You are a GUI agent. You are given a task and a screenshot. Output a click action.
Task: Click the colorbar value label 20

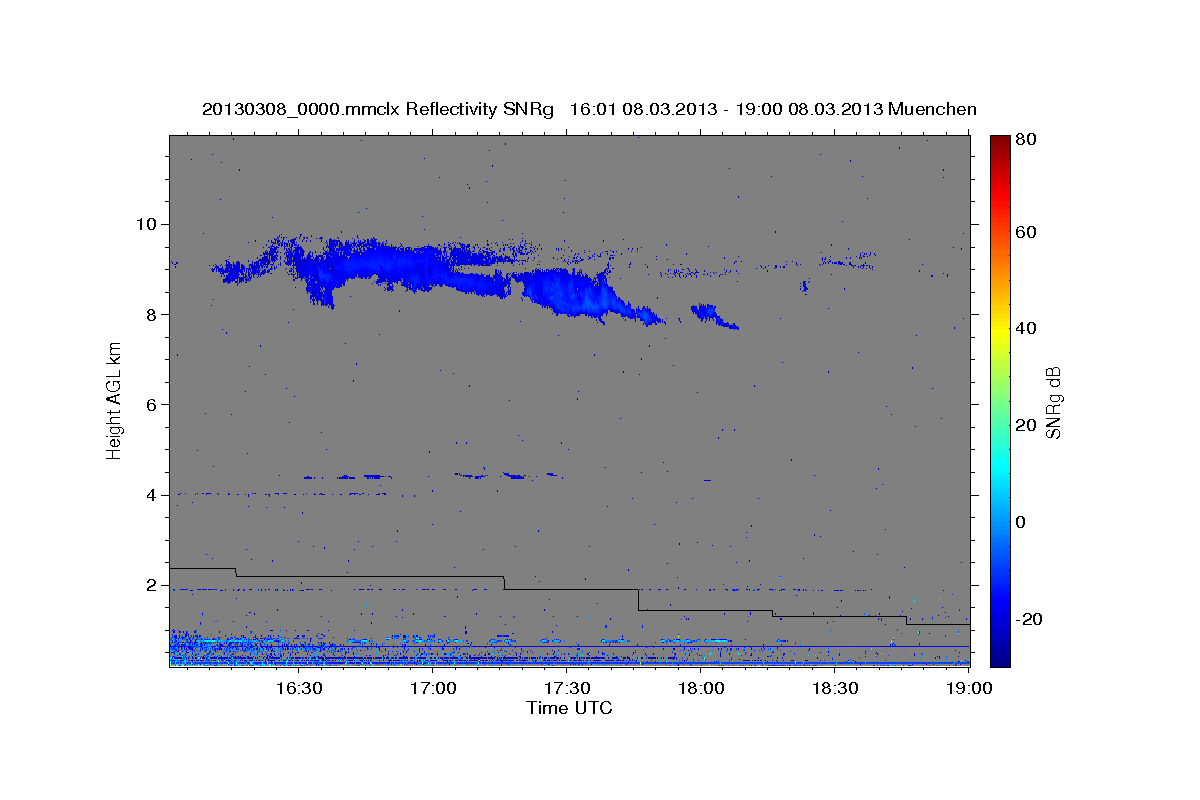[1025, 425]
